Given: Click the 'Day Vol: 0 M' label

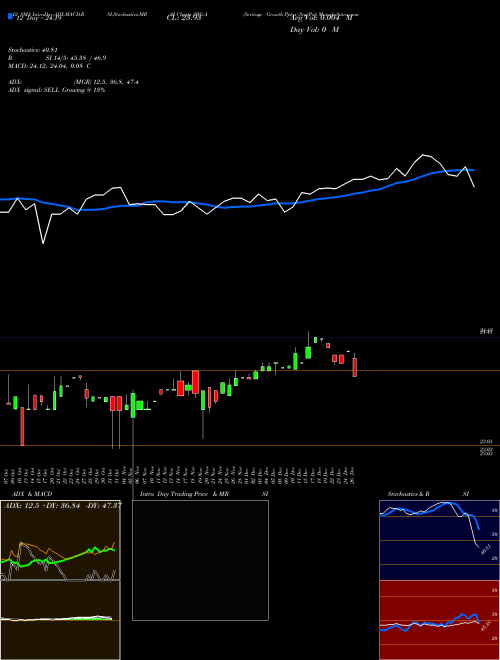Looking at the screenshot, I should coord(314,29).
